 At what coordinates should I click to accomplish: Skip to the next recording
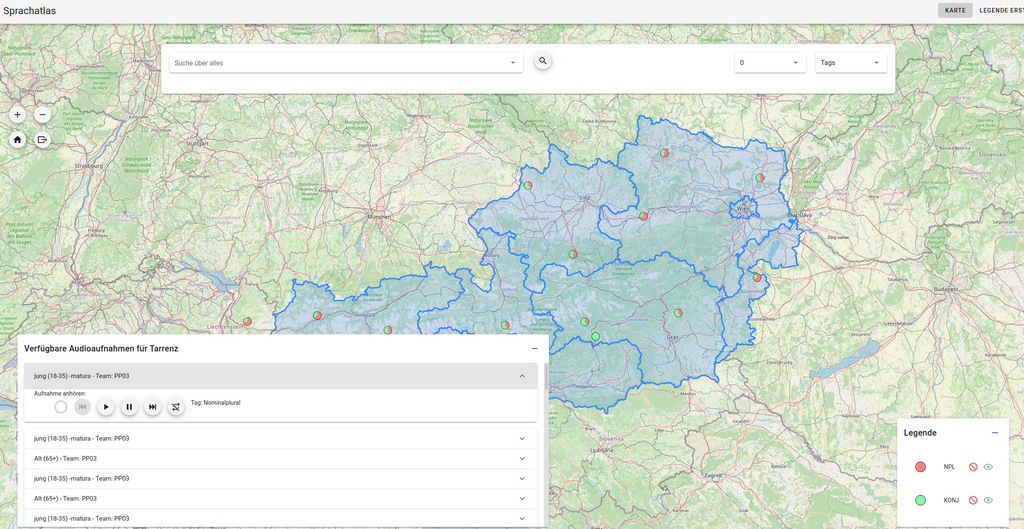coord(152,407)
